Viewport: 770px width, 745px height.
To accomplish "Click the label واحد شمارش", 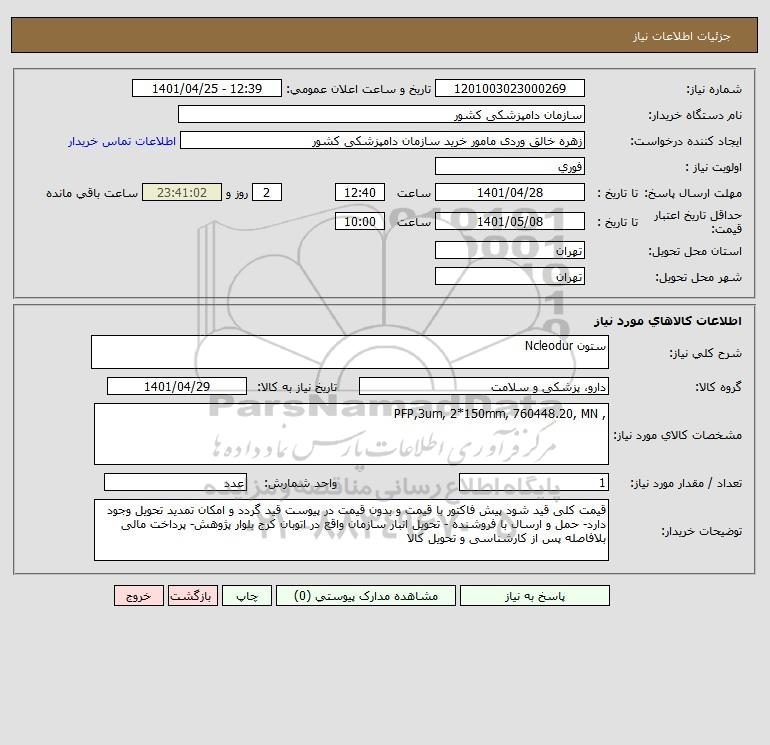I will click(301, 483).
